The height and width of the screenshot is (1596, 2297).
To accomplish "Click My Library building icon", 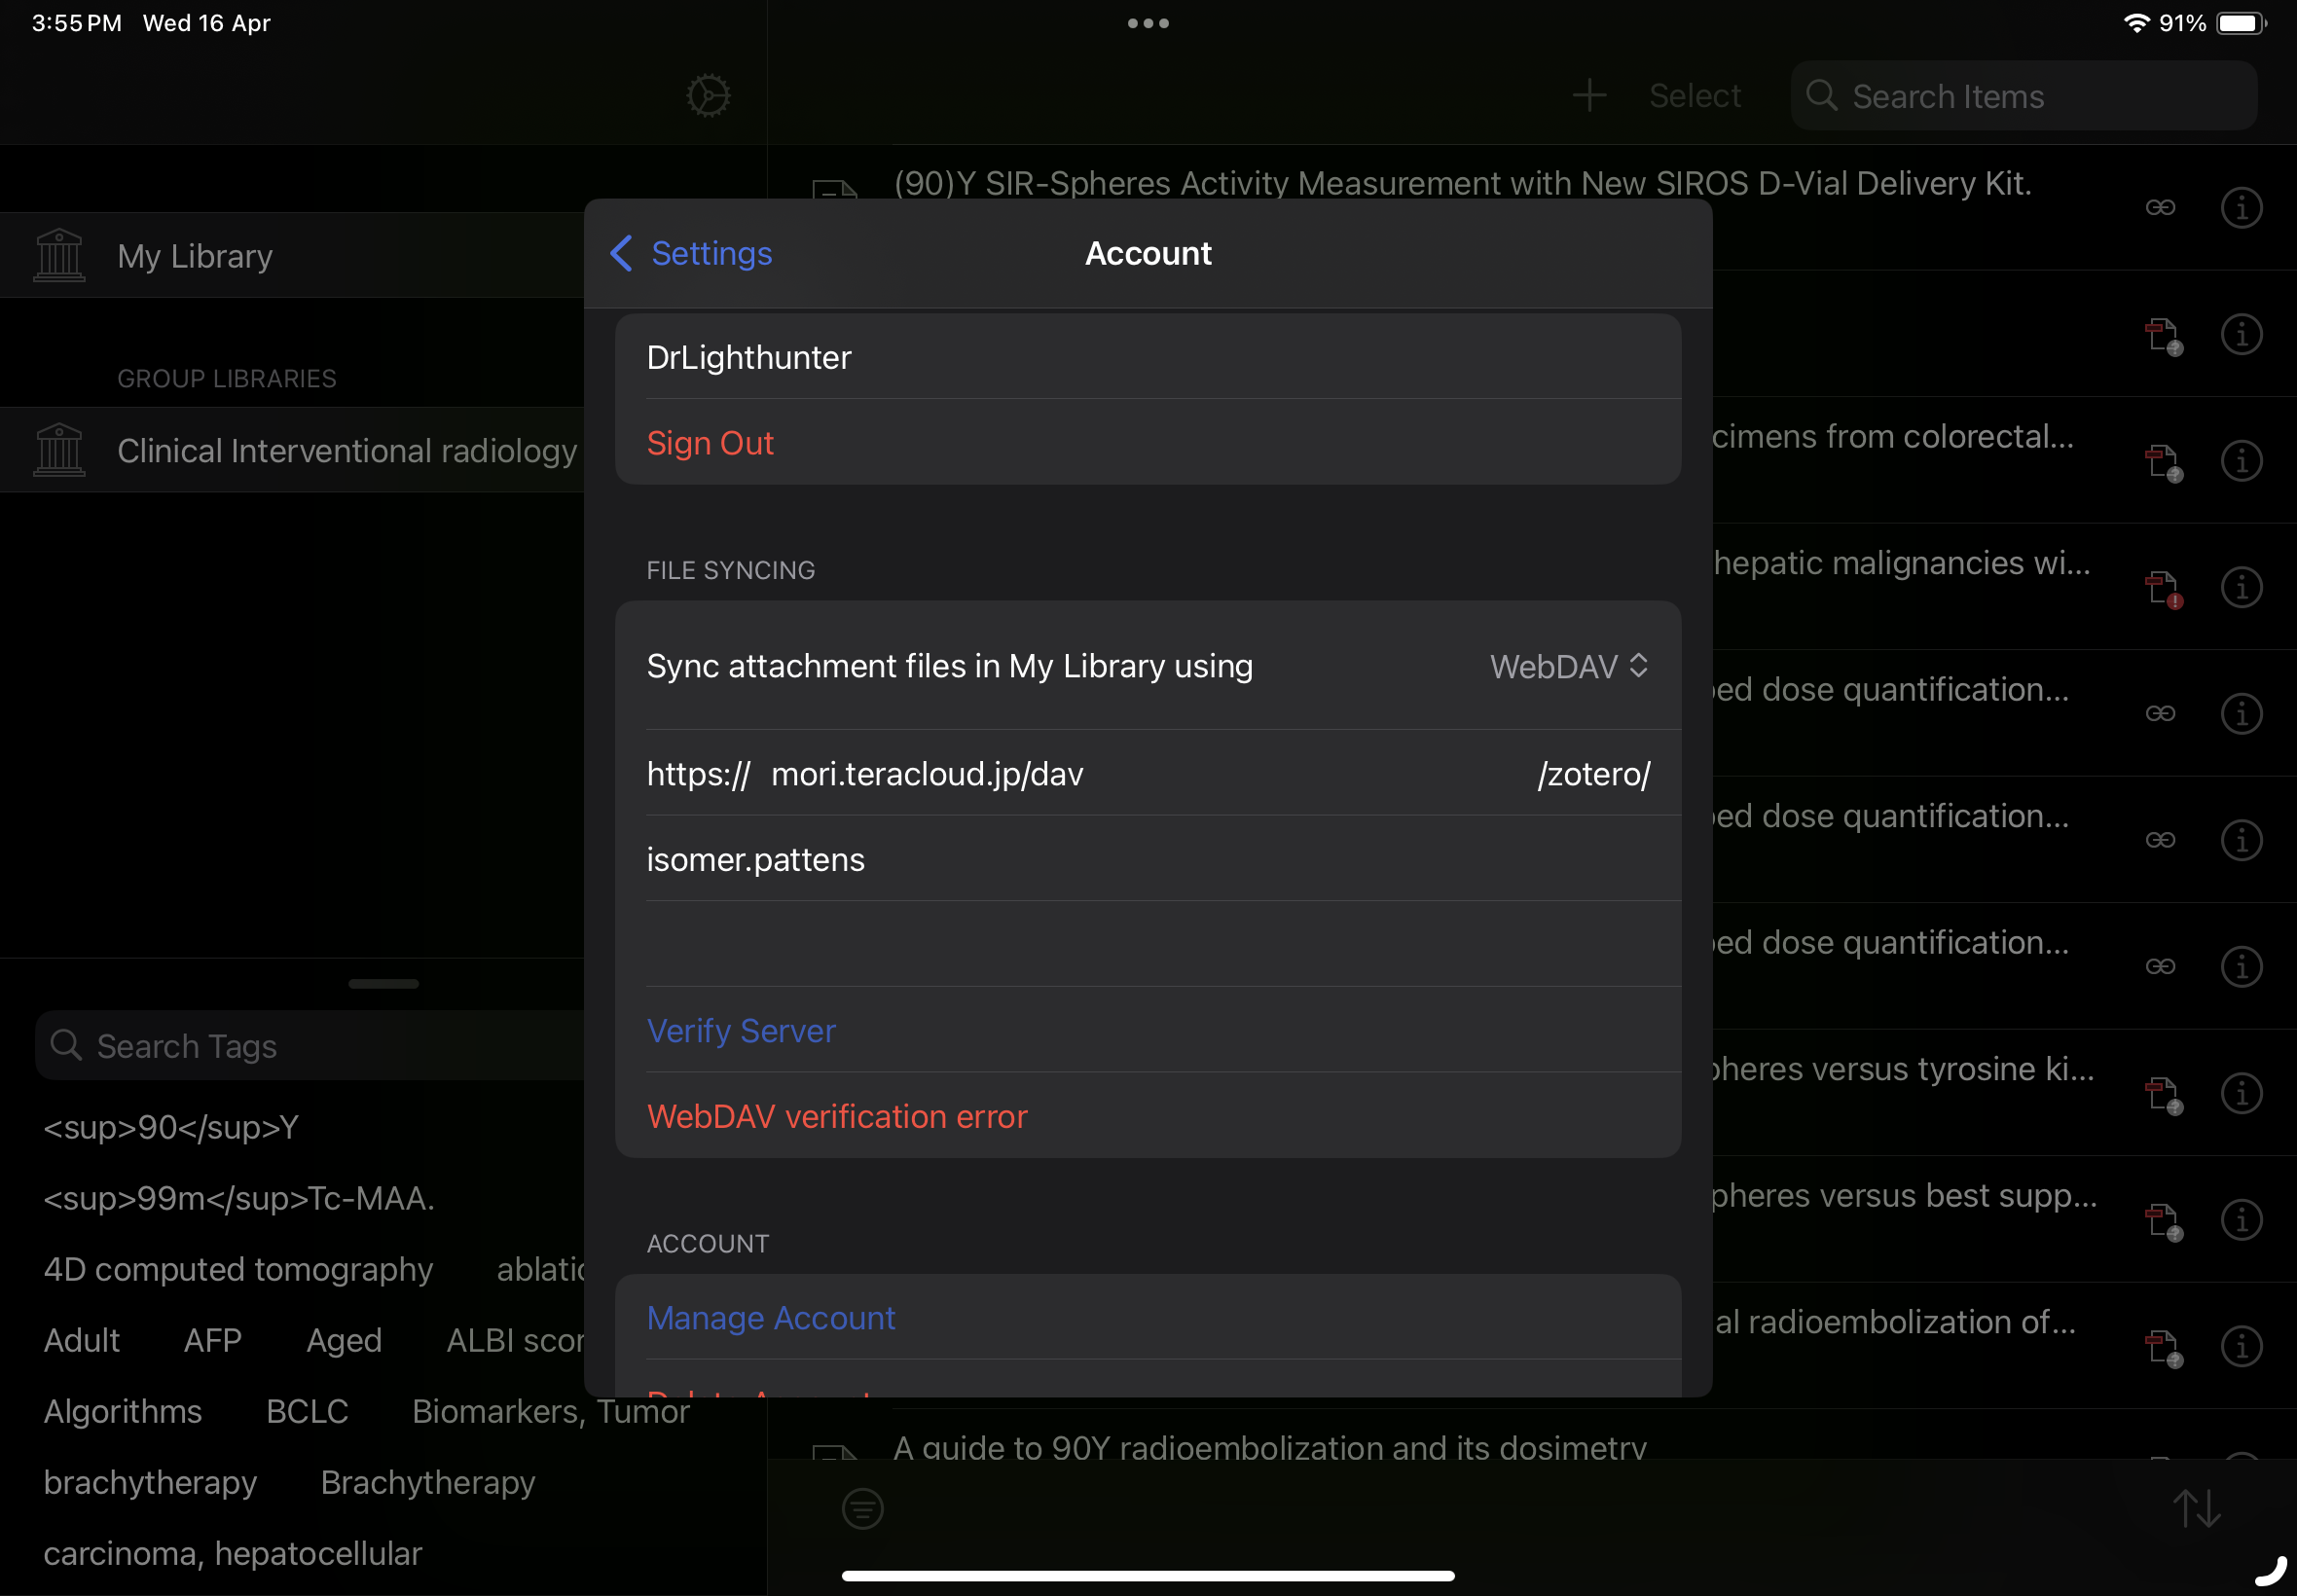I will click(59, 256).
